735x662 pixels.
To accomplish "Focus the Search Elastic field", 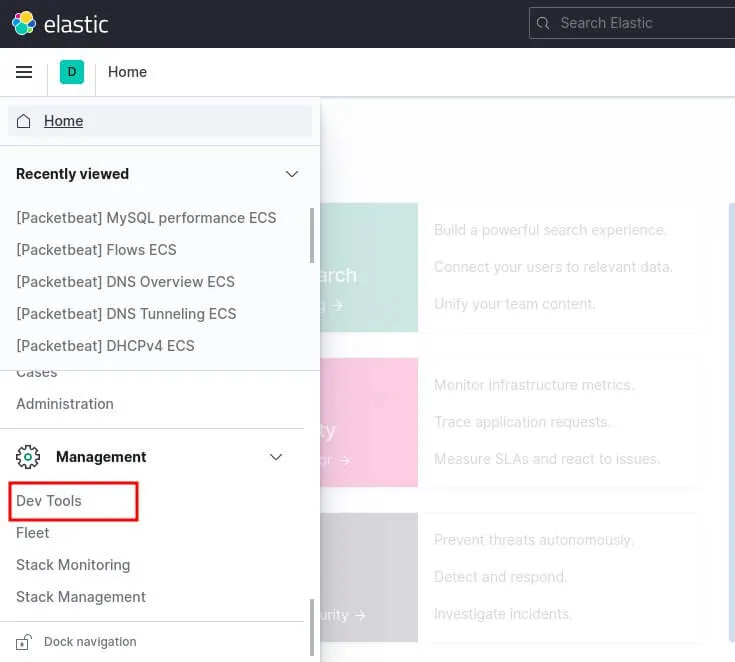I will tap(632, 23).
